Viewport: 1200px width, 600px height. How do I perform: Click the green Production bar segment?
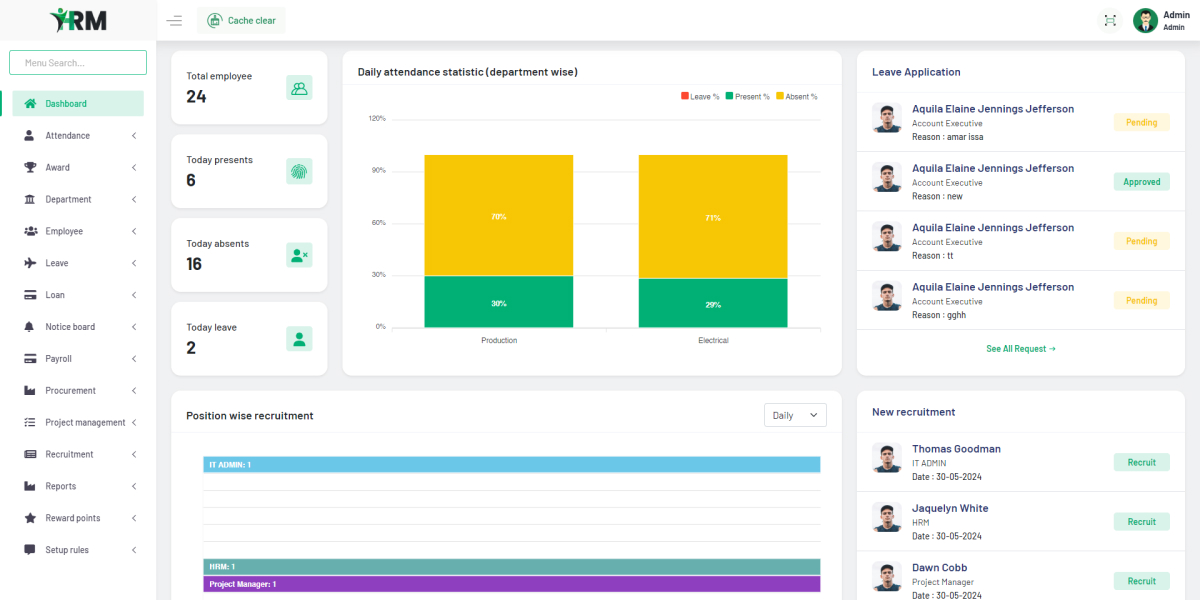[498, 302]
